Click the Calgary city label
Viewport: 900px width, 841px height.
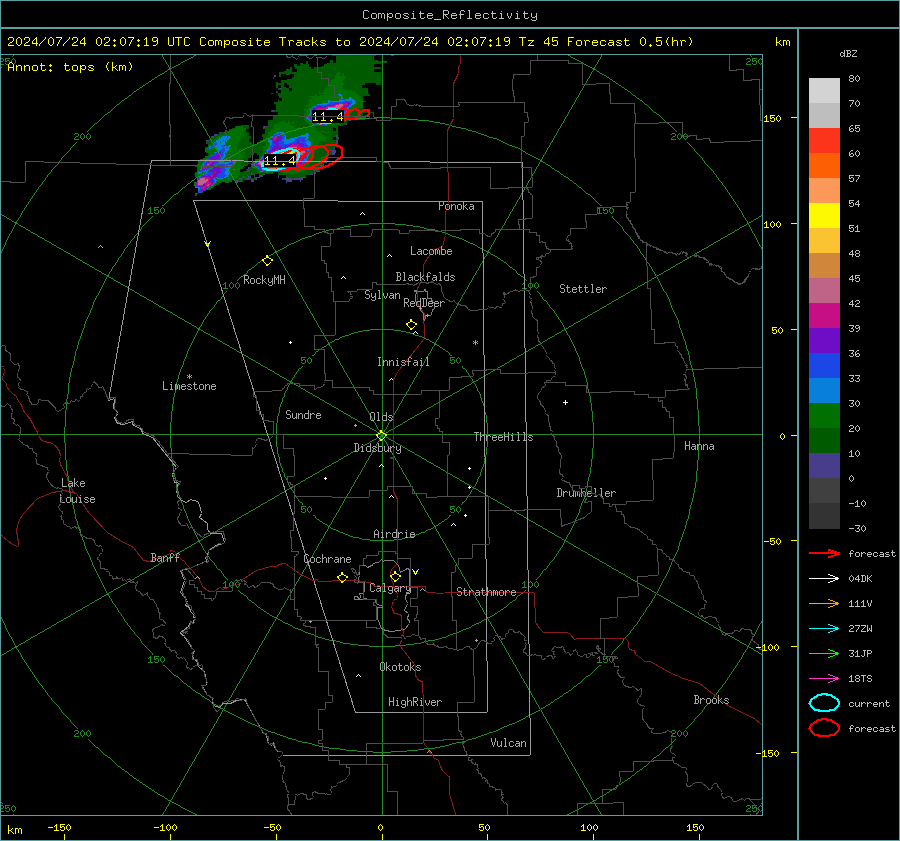tap(390, 588)
